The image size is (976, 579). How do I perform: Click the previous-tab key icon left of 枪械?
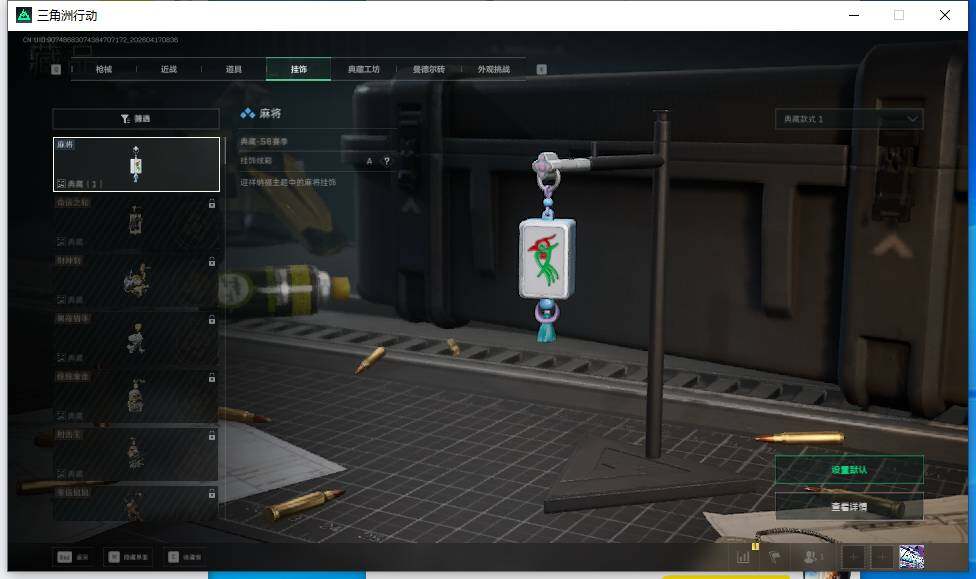[x=56, y=69]
